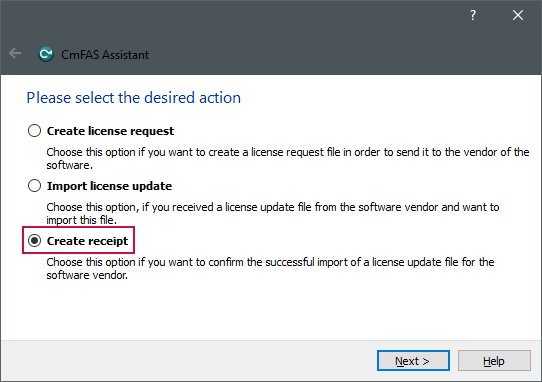Close the CmFAS Assistant dialog
This screenshot has height=382, width=542.
[518, 15]
